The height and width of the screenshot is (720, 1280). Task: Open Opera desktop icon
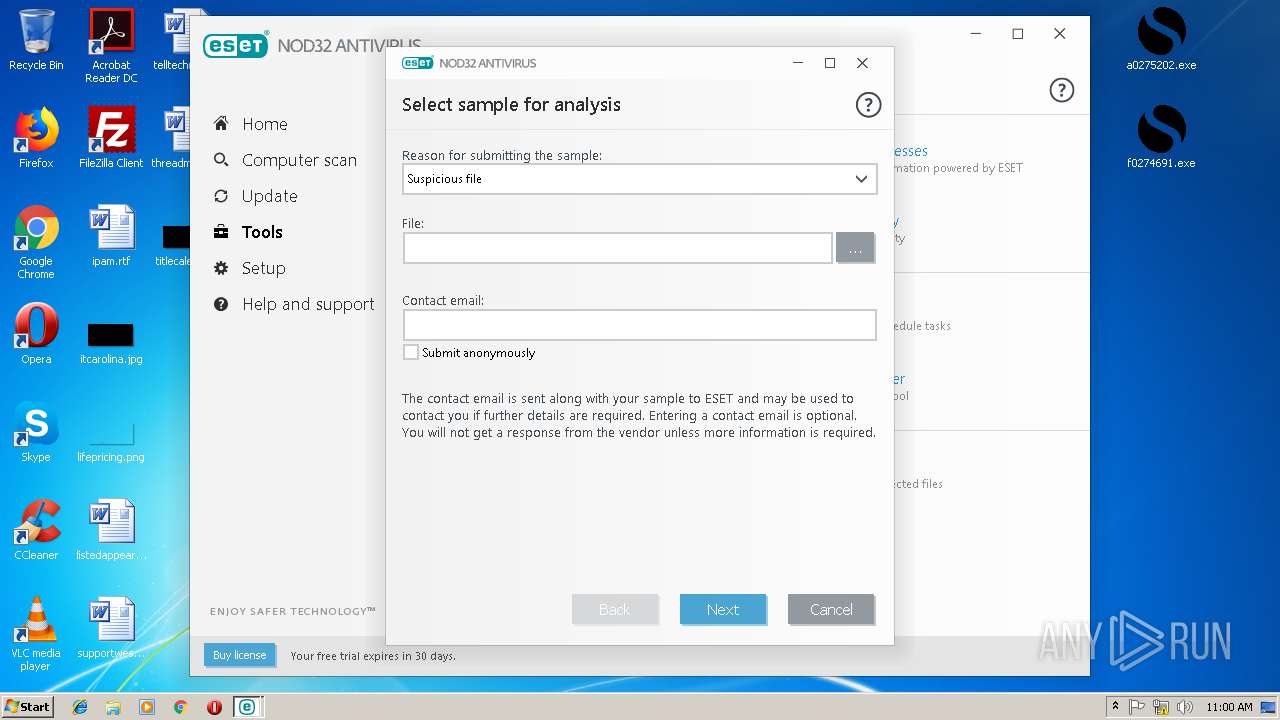tap(36, 334)
